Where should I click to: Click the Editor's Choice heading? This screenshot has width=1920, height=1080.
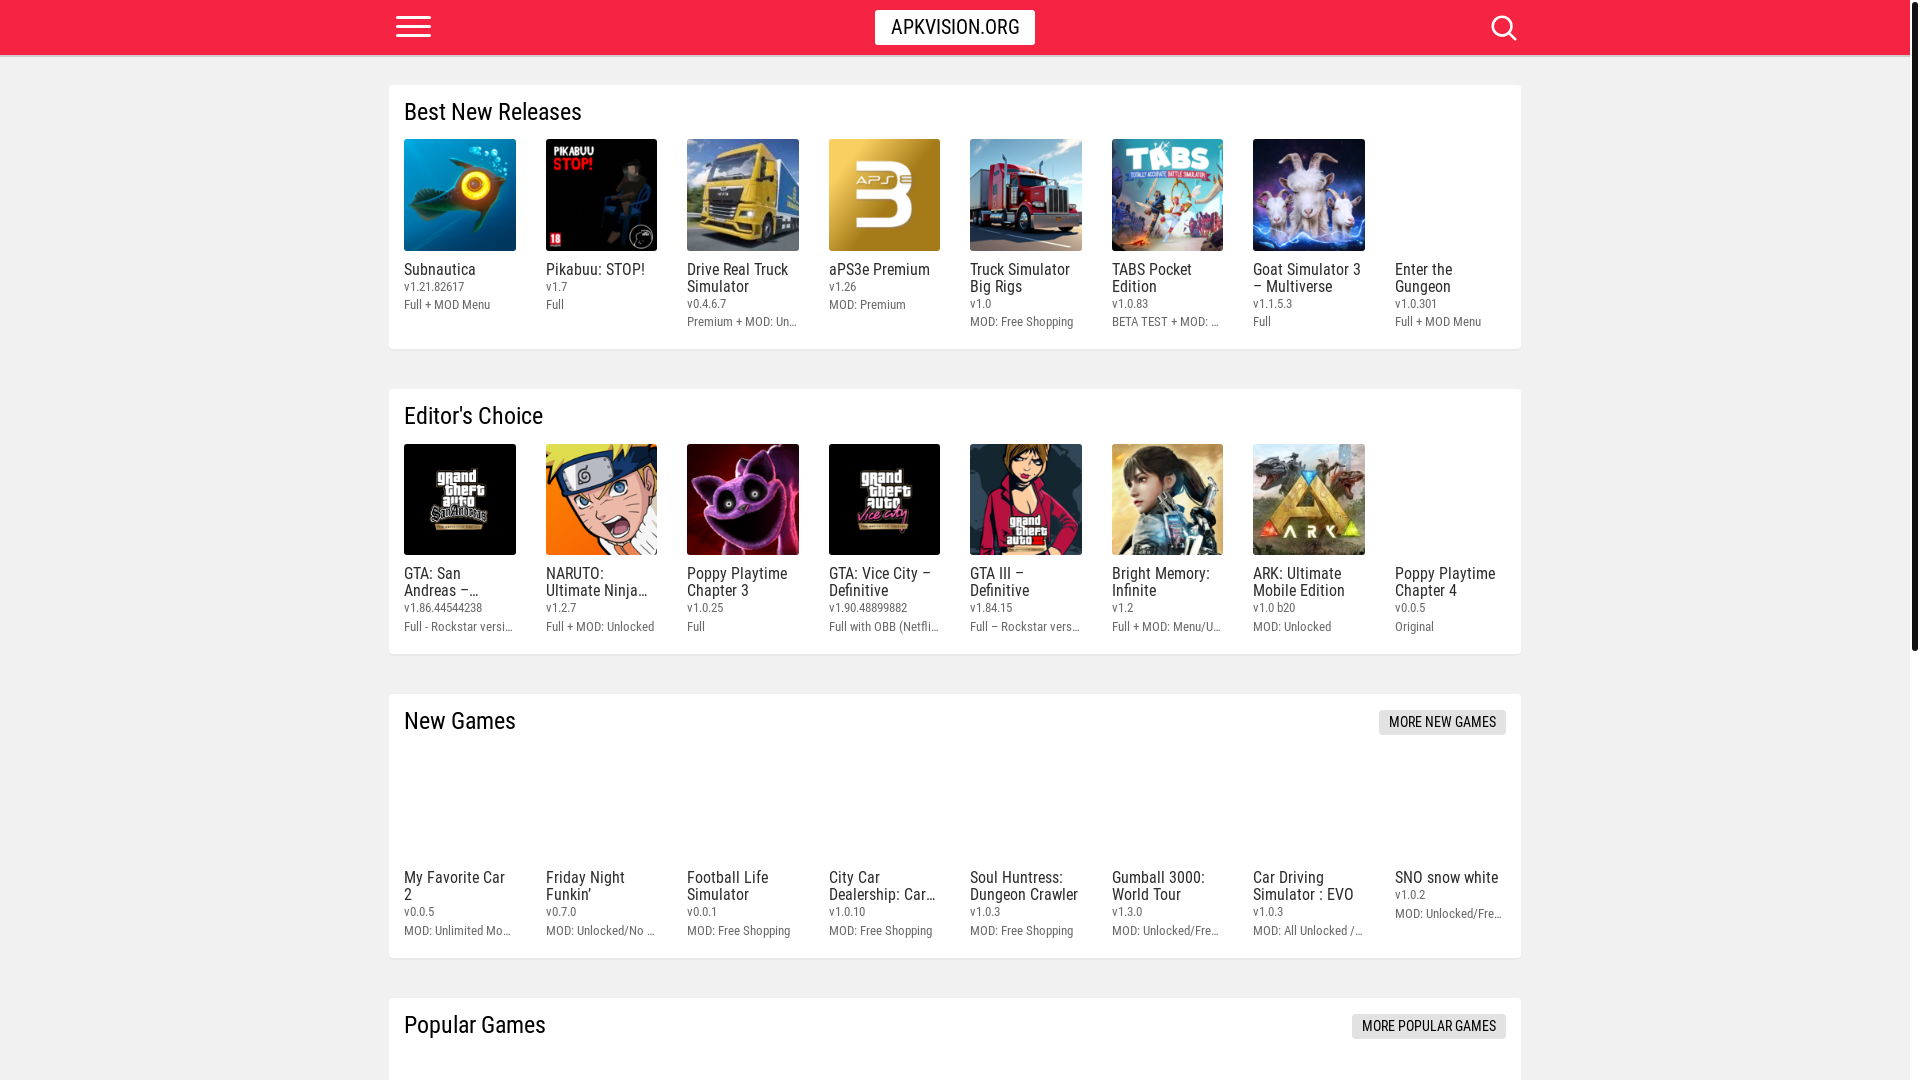point(473,416)
